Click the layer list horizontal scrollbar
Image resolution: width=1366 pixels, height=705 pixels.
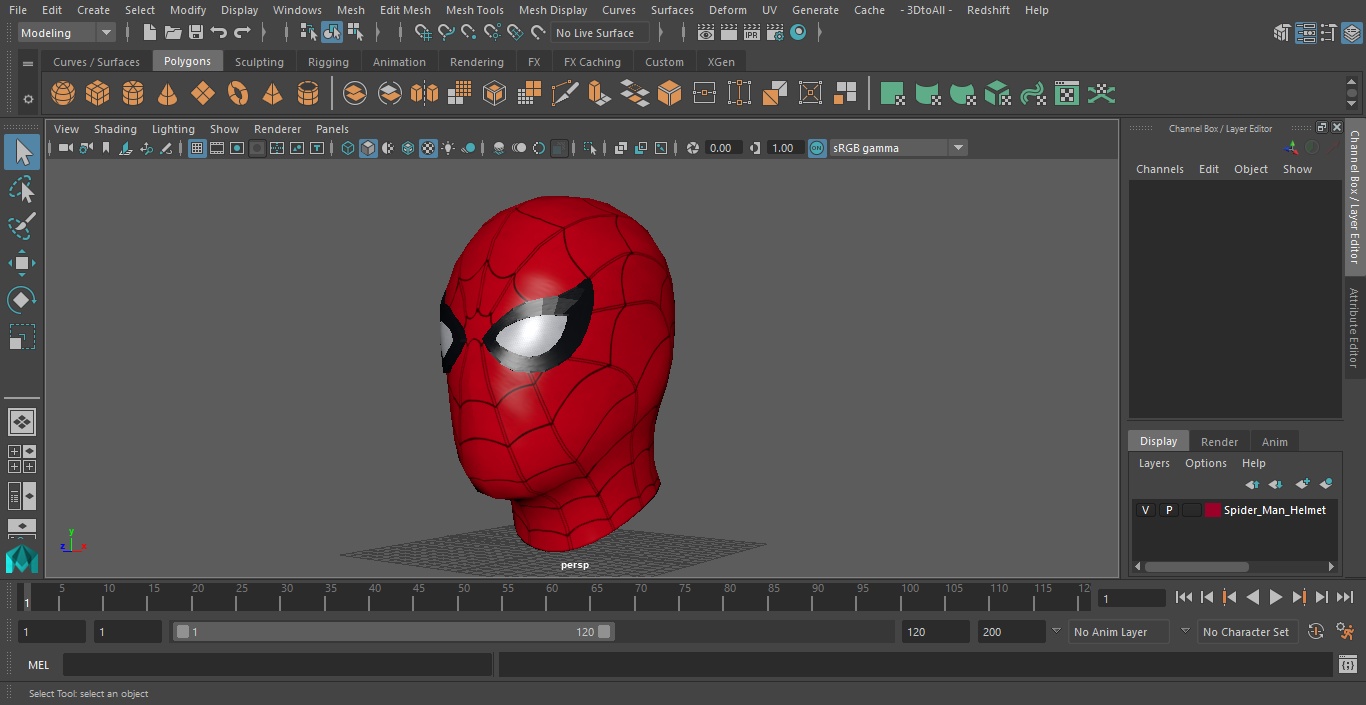click(x=1197, y=566)
